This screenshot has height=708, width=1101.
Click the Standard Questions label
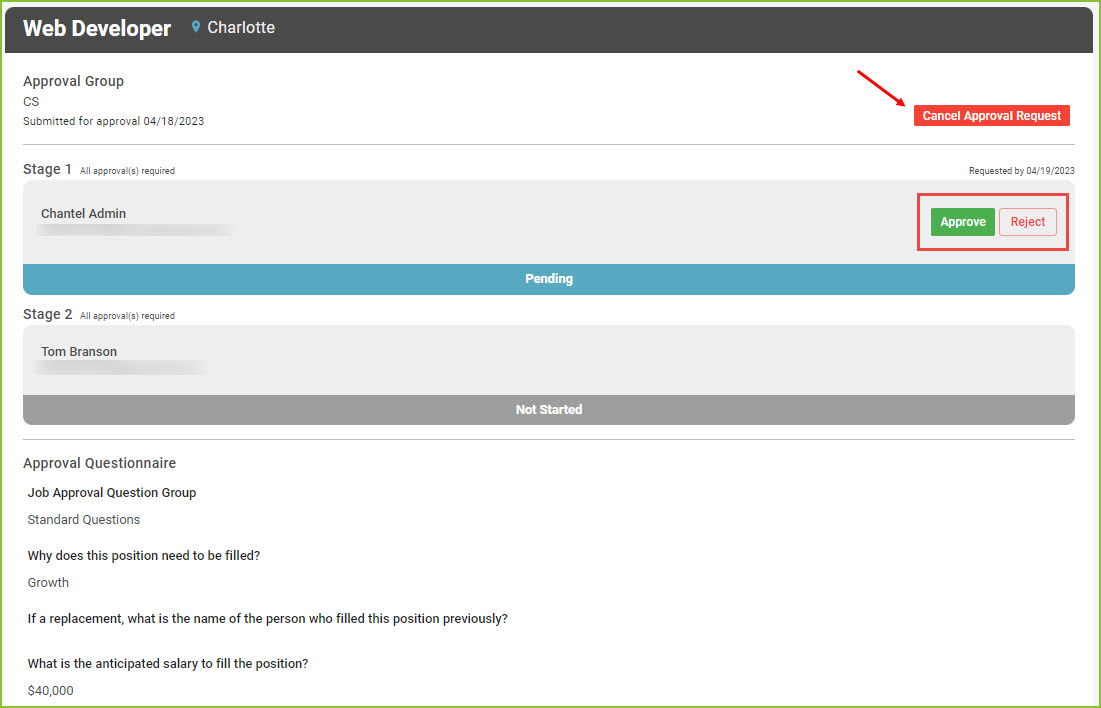(x=84, y=520)
